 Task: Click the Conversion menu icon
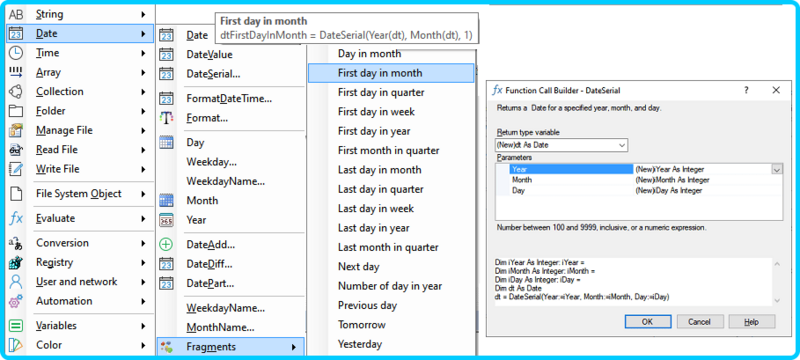pyautogui.click(x=16, y=243)
